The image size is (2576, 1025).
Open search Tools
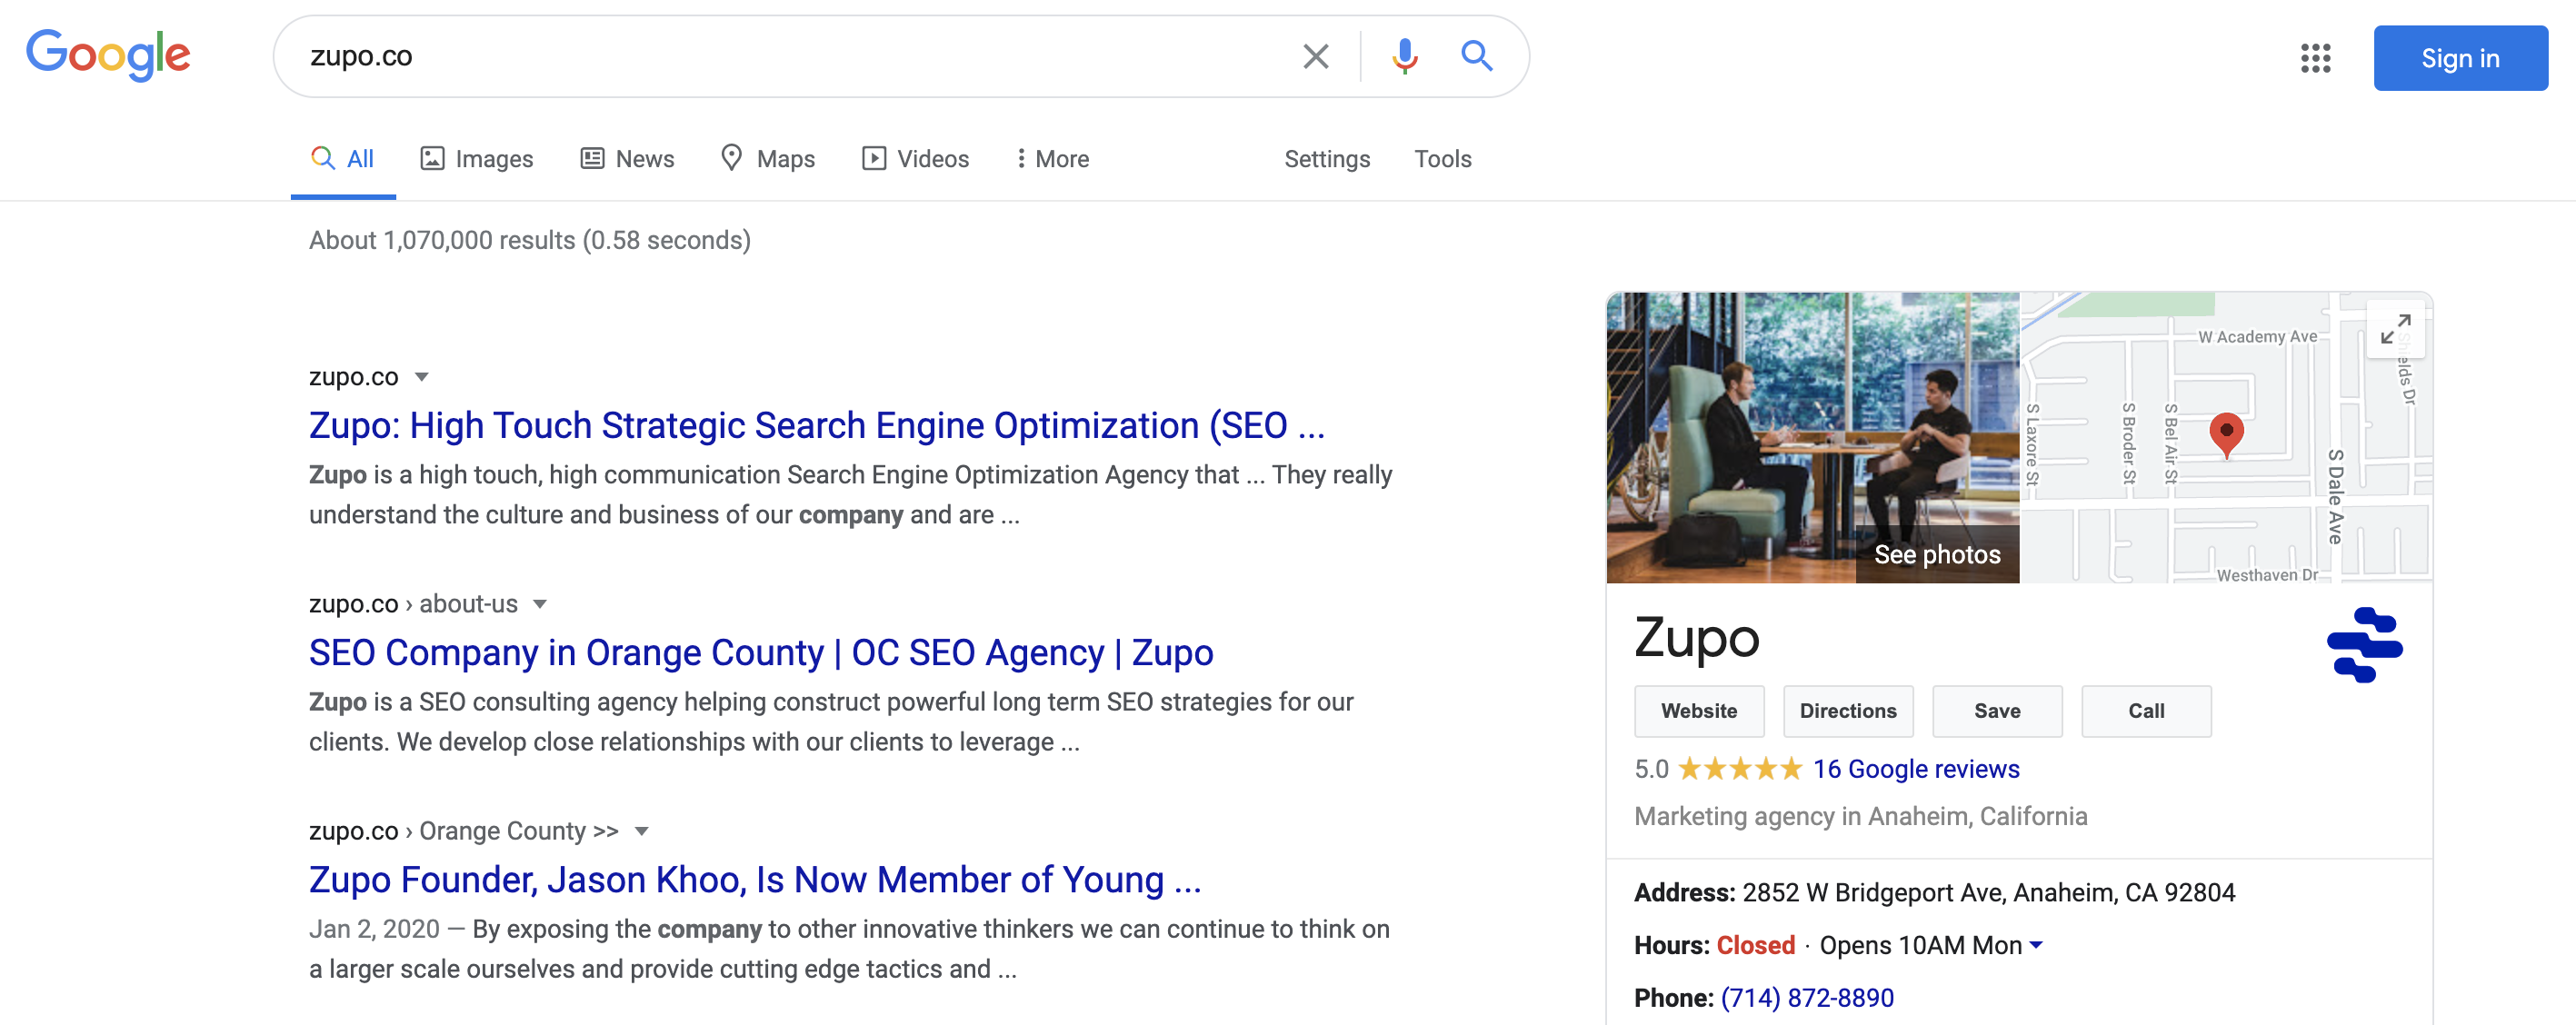1442,159
